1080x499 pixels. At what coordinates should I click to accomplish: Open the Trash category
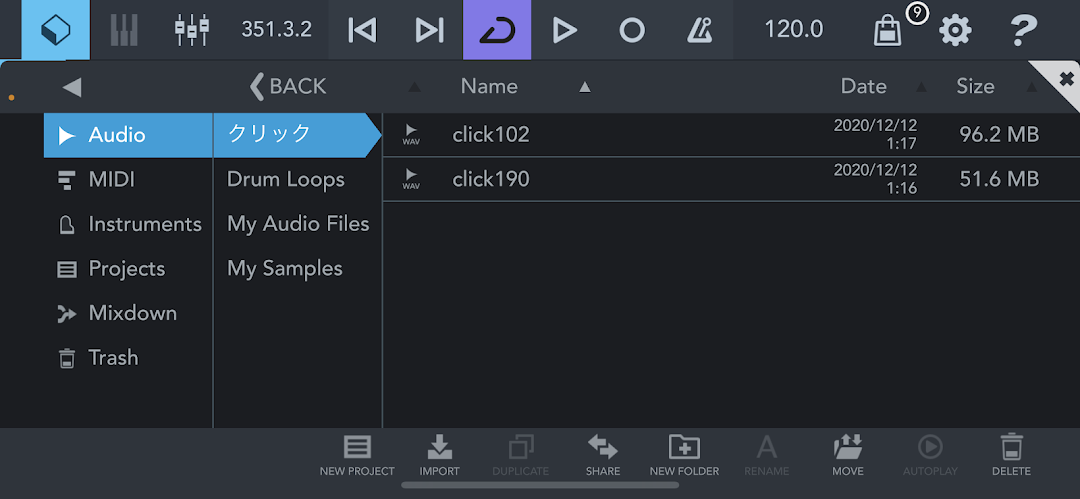click(128, 358)
